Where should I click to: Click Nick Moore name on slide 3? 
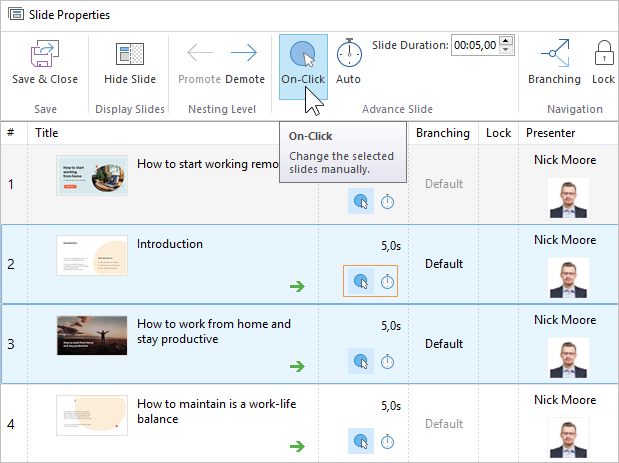[565, 320]
